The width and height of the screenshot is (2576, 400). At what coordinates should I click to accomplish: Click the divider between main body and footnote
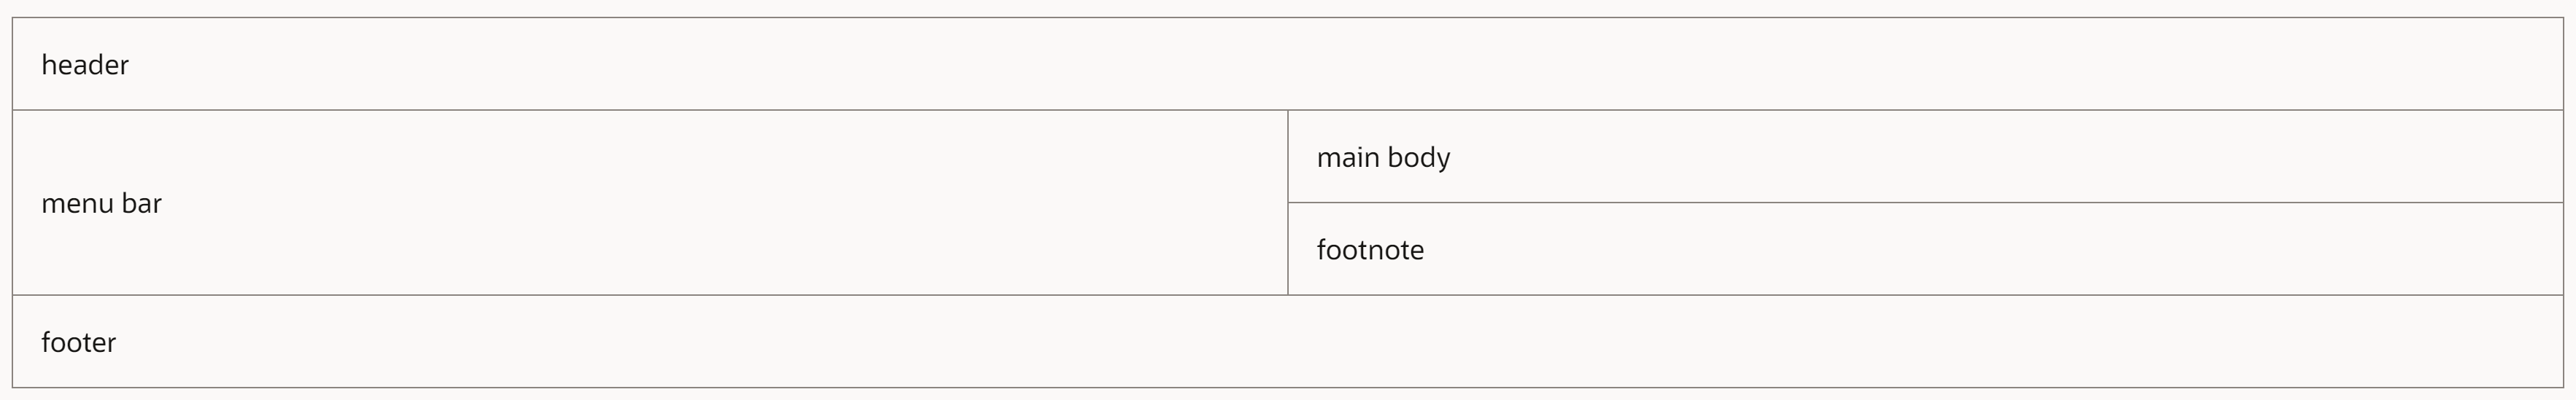point(1926,203)
